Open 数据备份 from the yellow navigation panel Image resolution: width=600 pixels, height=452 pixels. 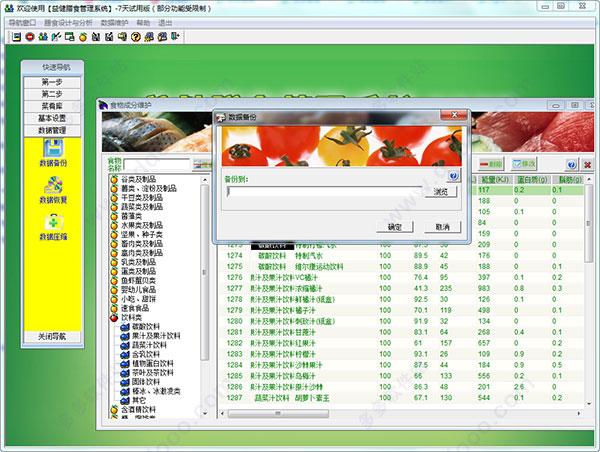(x=53, y=153)
